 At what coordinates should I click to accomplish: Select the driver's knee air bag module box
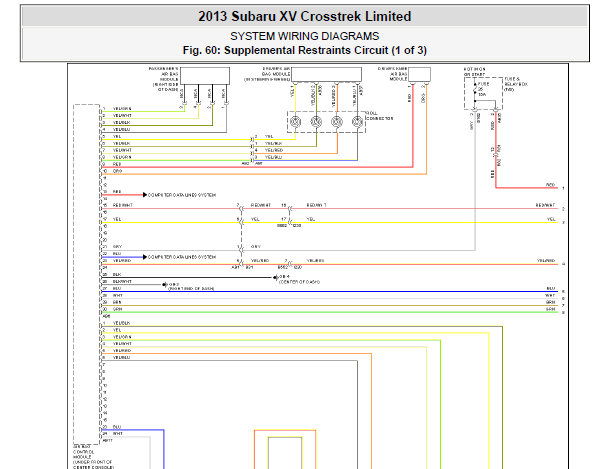point(419,75)
